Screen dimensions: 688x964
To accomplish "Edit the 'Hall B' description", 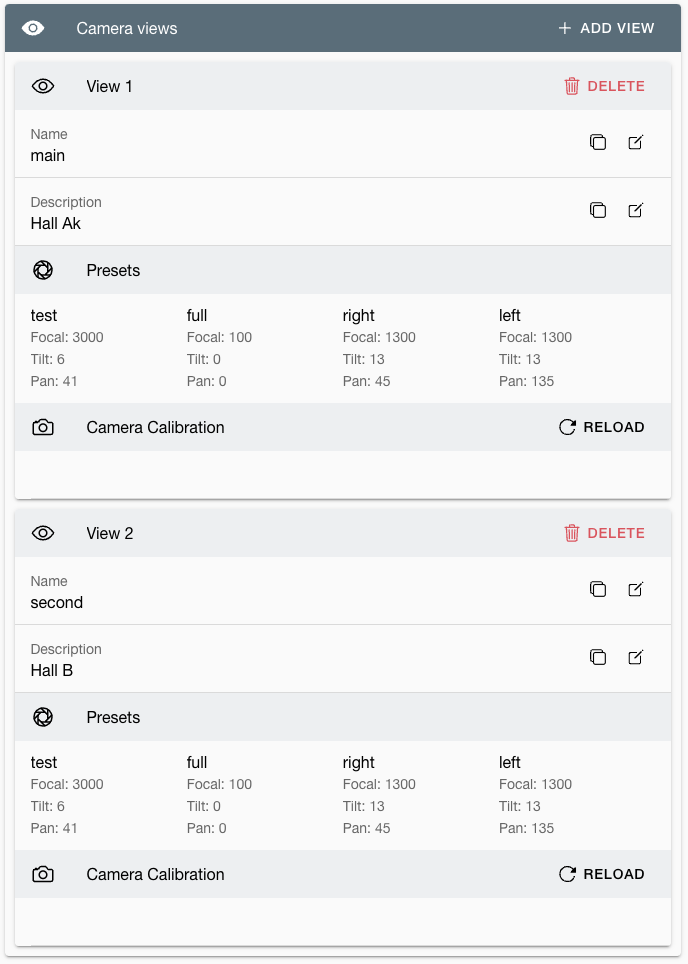I will (636, 657).
